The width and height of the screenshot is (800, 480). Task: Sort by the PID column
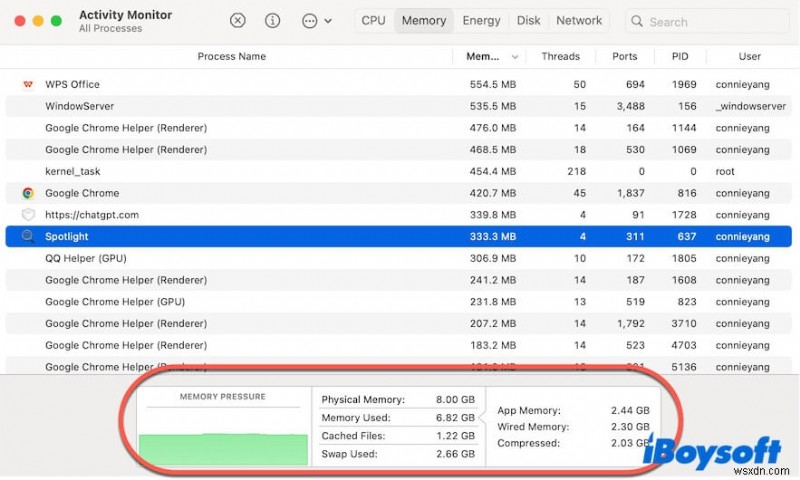coord(680,56)
